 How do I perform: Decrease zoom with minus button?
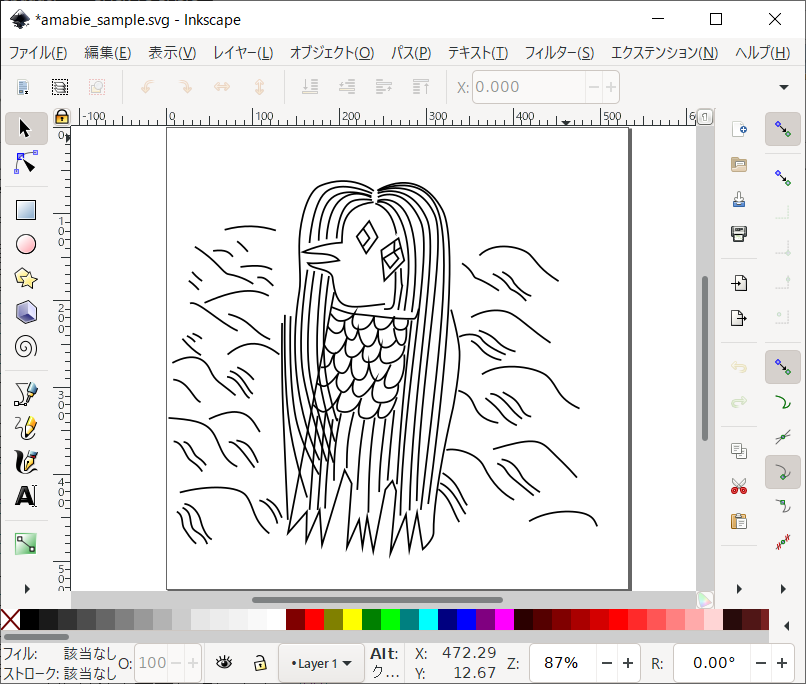[x=607, y=663]
